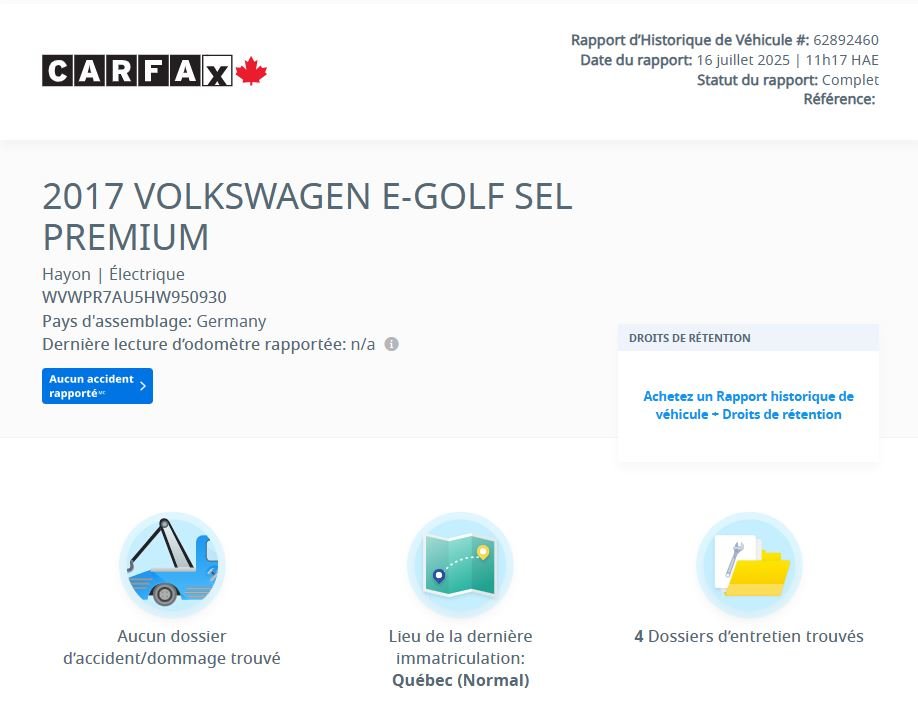Click Québec (Normal) registration text
This screenshot has width=918, height=710.
pos(460,680)
